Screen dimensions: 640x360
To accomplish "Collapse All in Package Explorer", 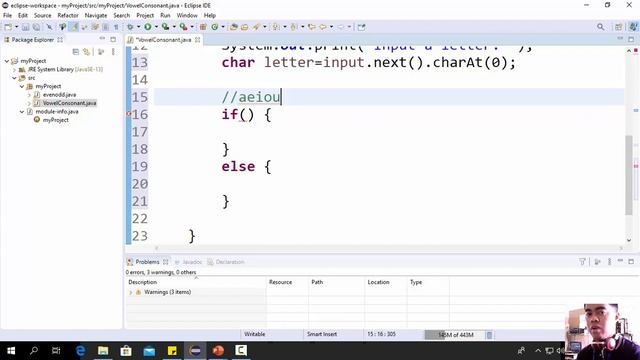I will point(76,52).
